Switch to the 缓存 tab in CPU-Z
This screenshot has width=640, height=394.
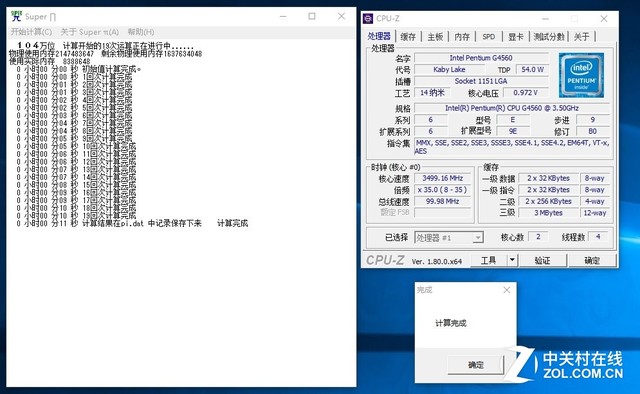(408, 37)
